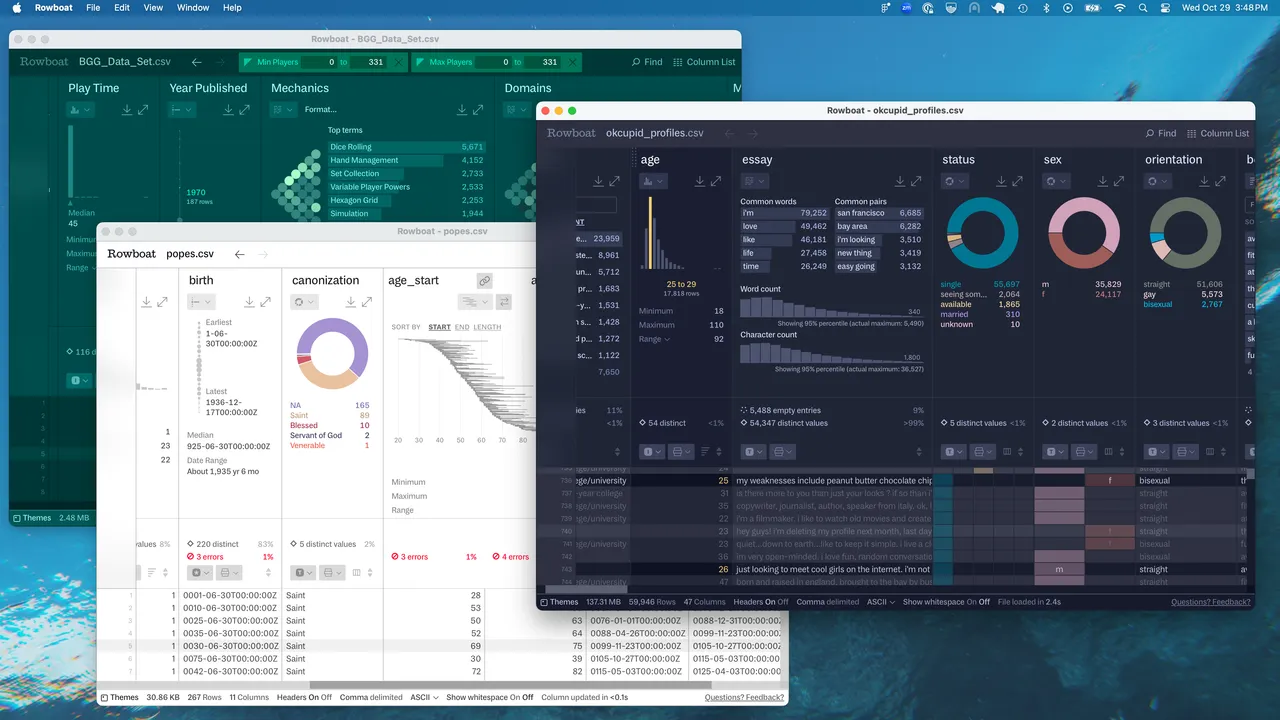Click Comma delimited in okcupid status bar

coord(828,602)
